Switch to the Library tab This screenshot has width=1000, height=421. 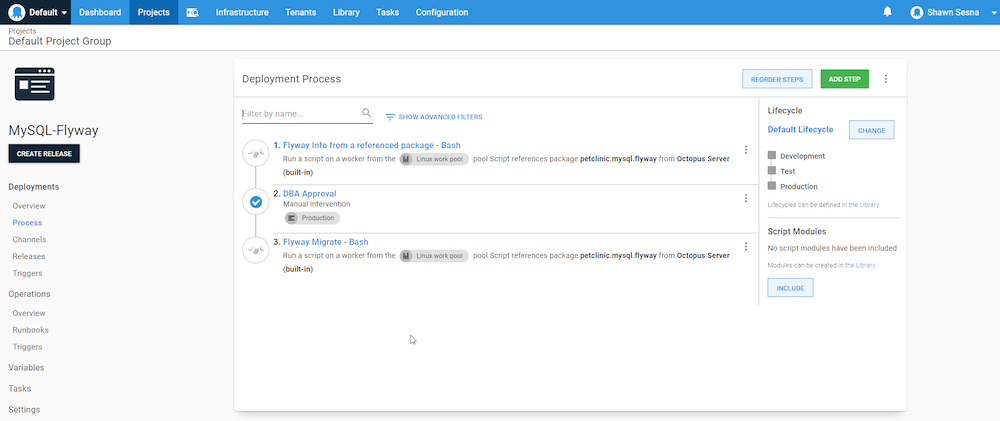click(346, 12)
